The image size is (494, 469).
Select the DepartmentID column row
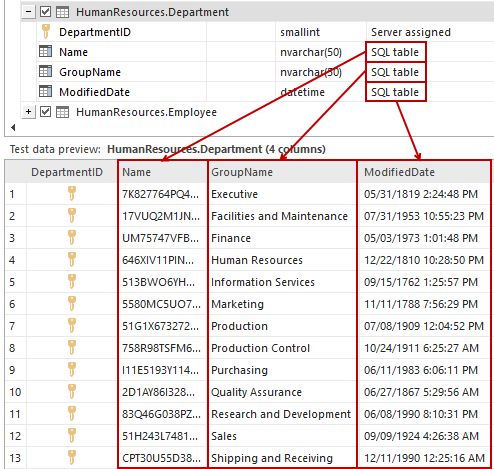click(x=265, y=32)
